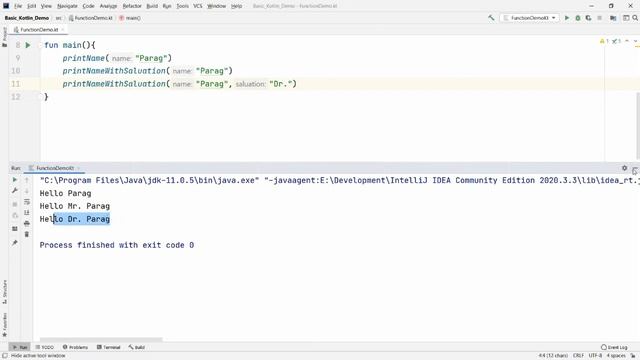Change the CRLF line separator in status bar

(x=578, y=356)
